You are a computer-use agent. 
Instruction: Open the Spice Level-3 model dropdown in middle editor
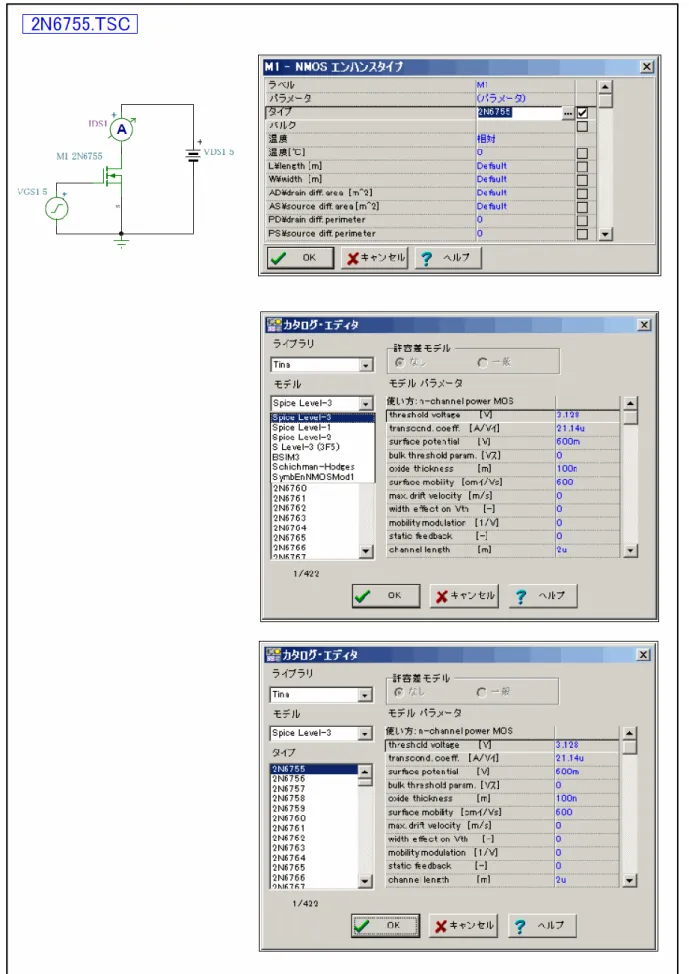point(366,404)
